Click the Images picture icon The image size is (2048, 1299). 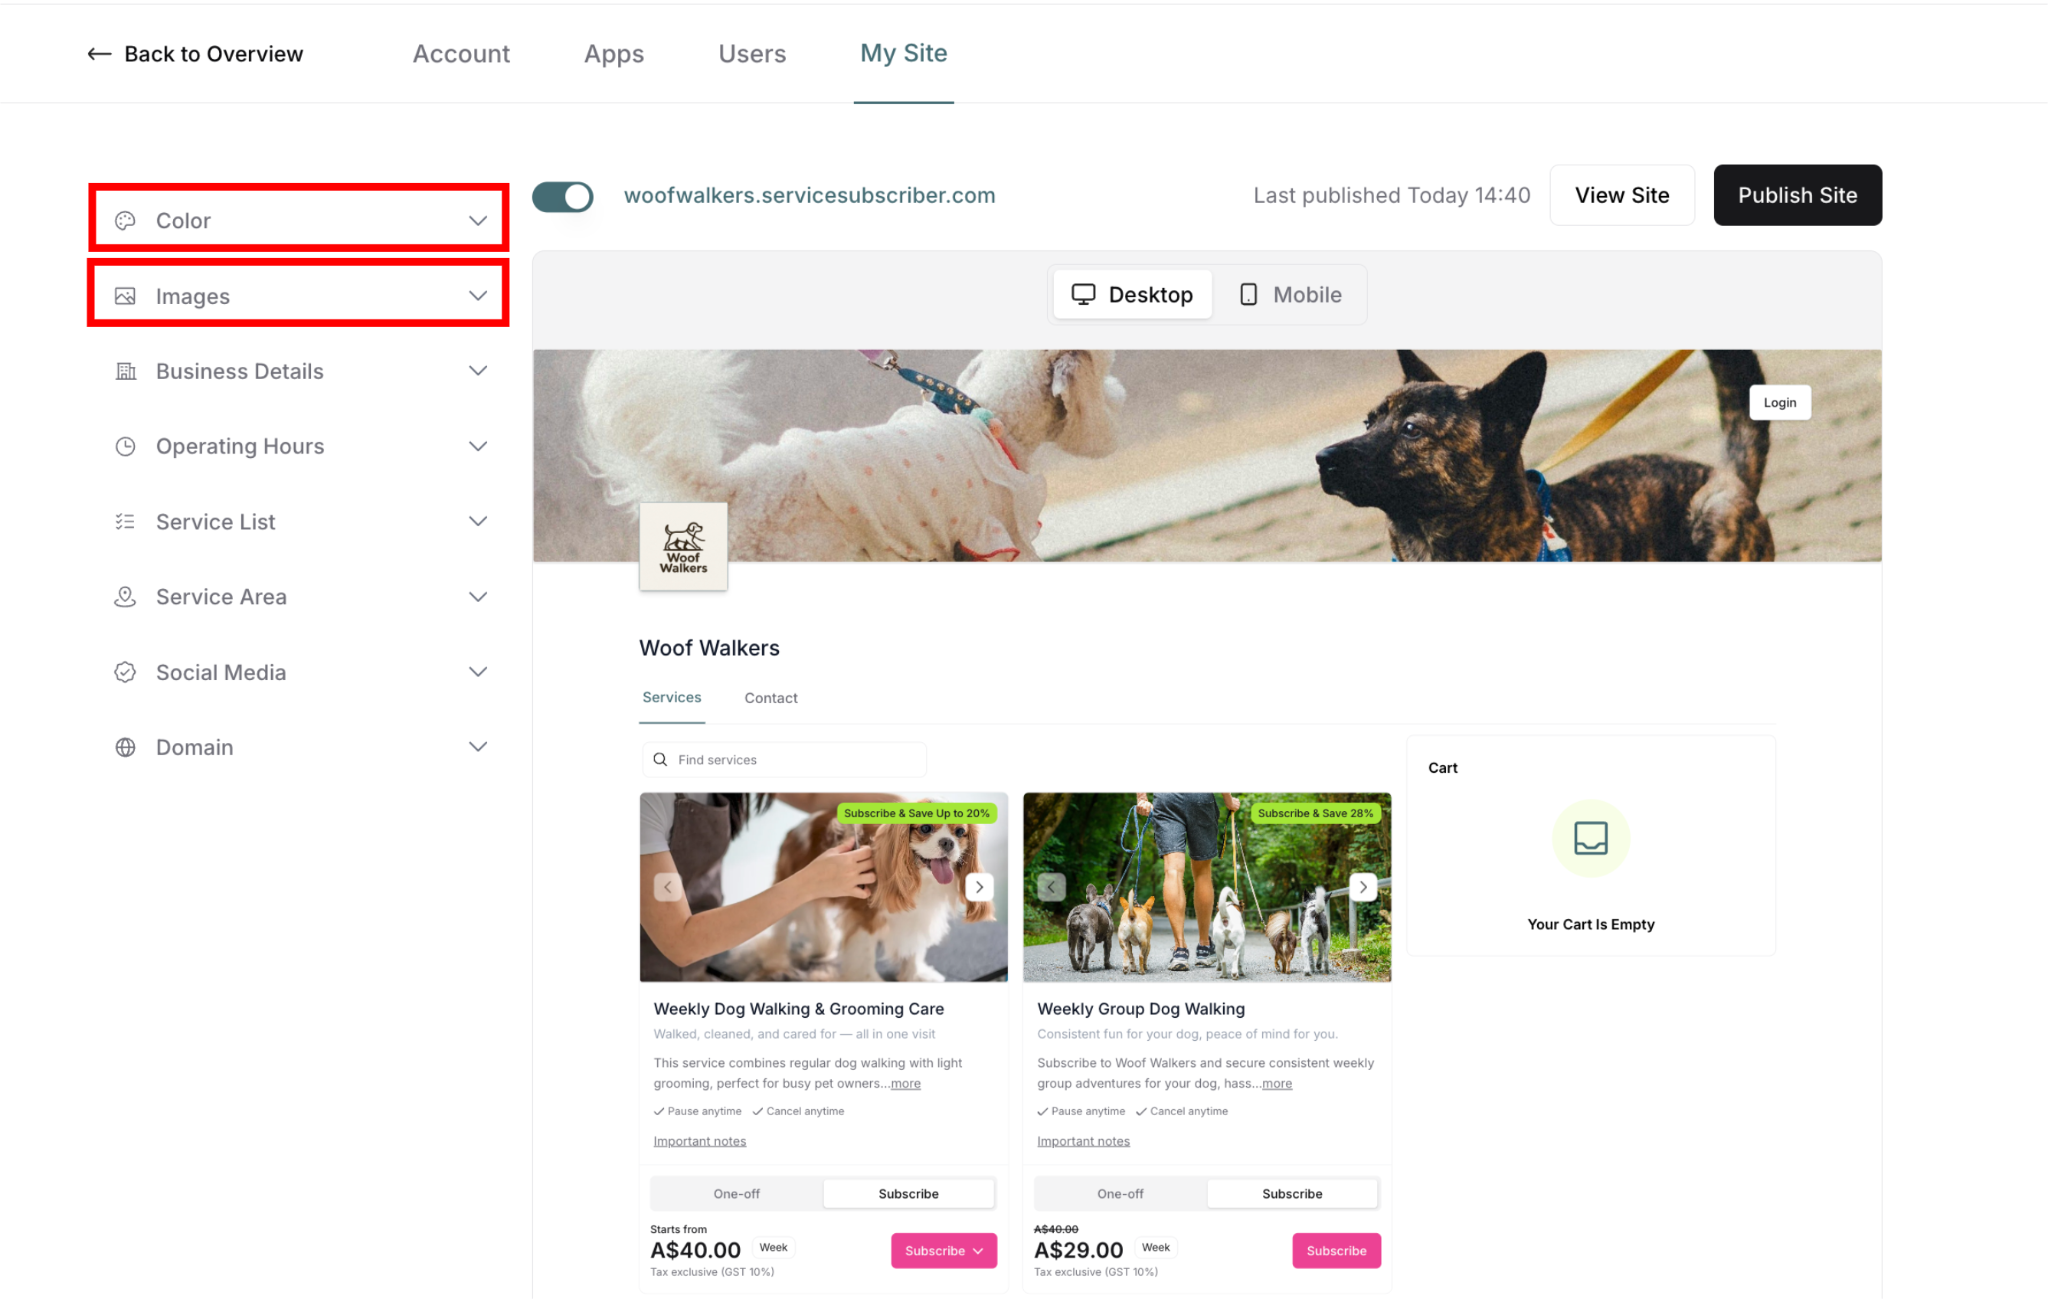click(x=125, y=296)
